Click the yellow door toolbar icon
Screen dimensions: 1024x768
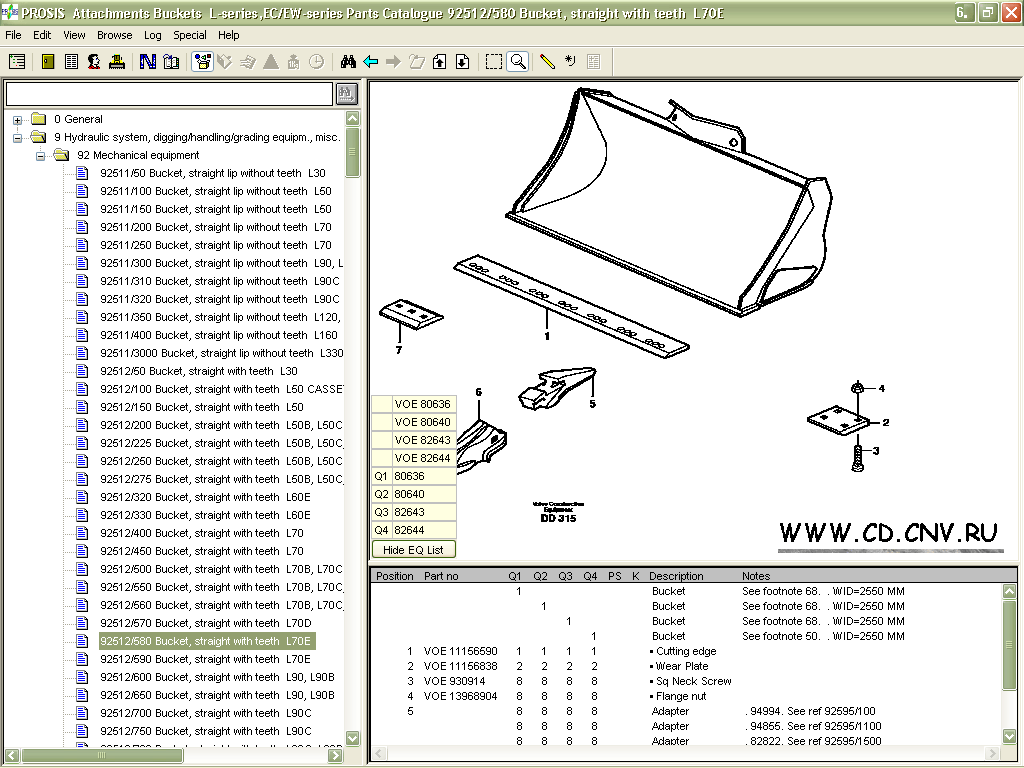48,62
